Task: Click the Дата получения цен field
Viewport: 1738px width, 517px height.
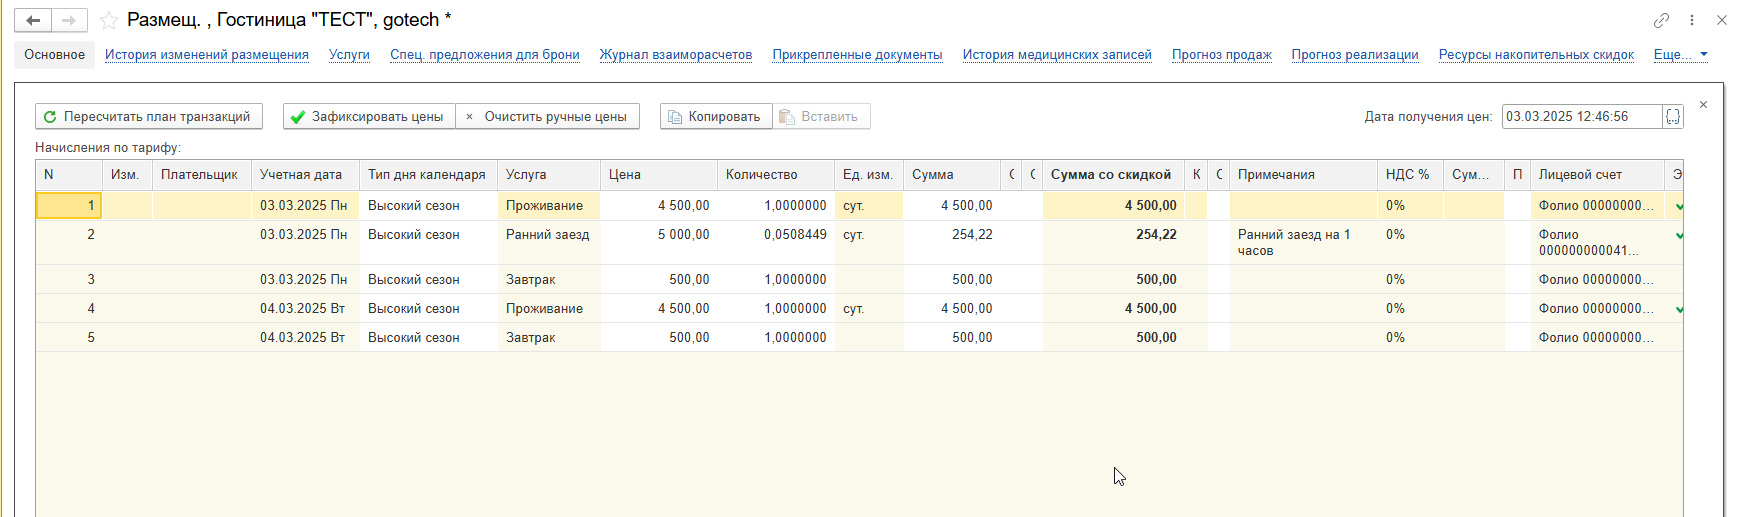Action: click(x=1582, y=117)
